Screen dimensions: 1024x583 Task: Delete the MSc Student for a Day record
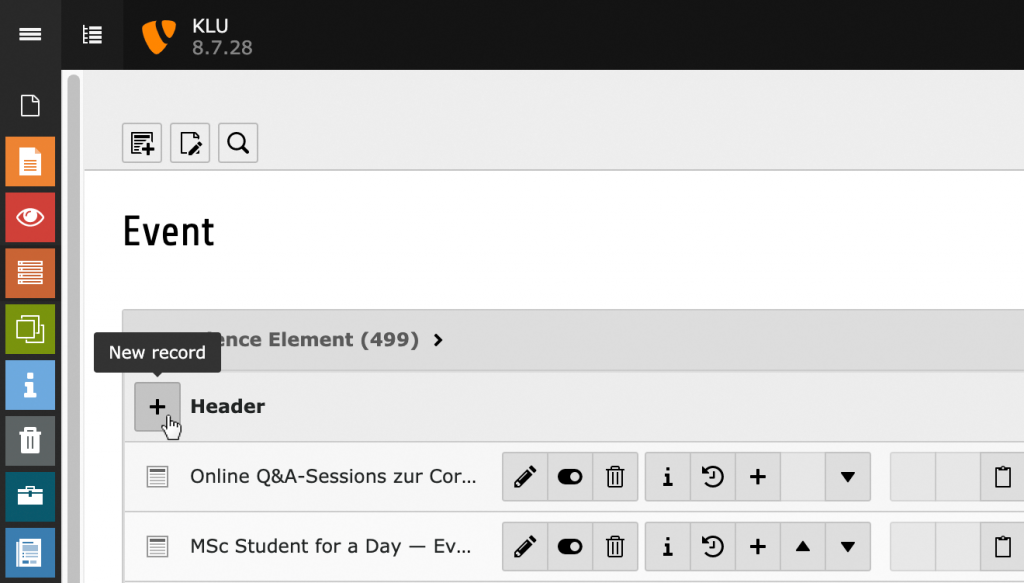click(615, 547)
